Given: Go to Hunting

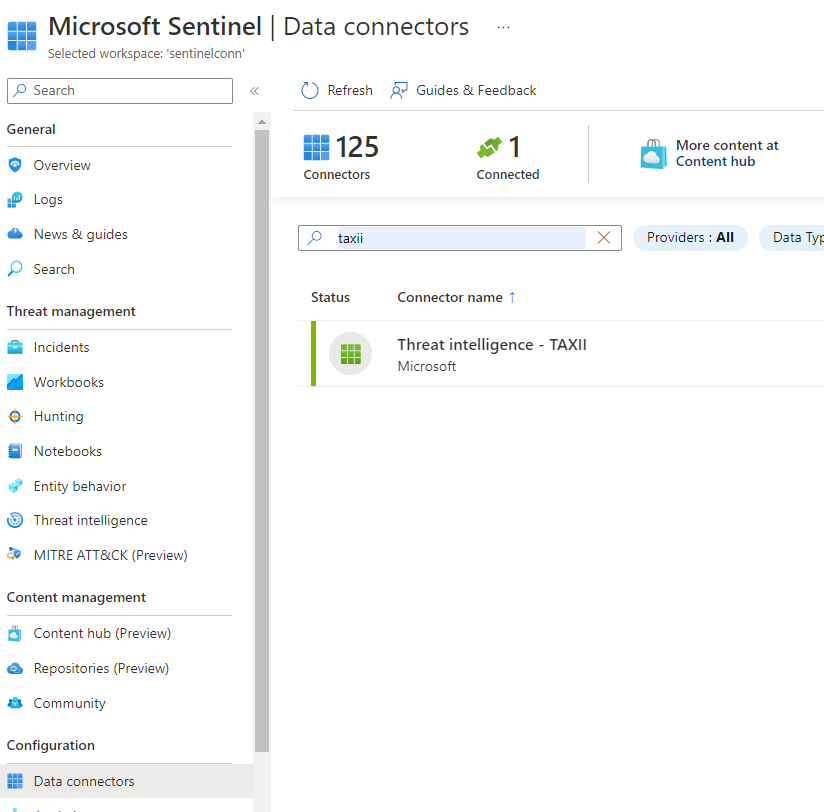Looking at the screenshot, I should coord(58,416).
